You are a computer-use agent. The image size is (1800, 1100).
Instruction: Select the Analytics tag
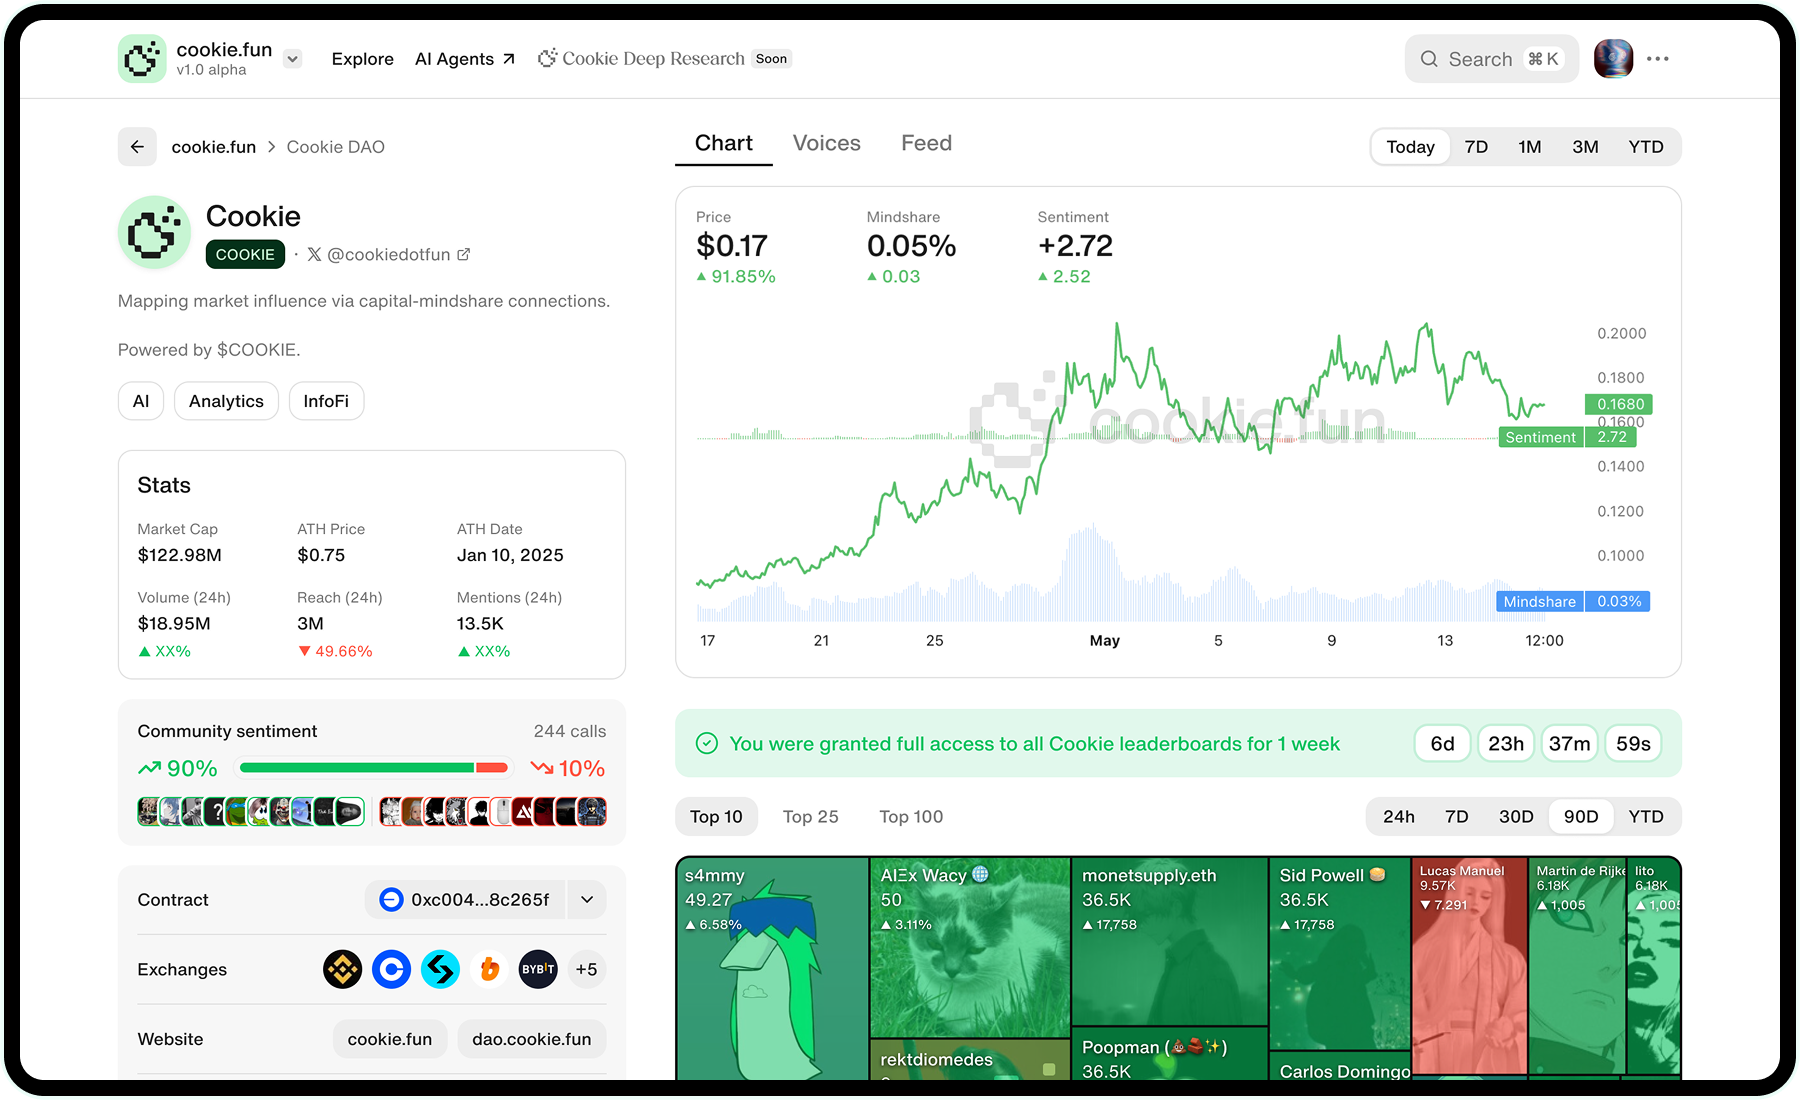click(226, 401)
